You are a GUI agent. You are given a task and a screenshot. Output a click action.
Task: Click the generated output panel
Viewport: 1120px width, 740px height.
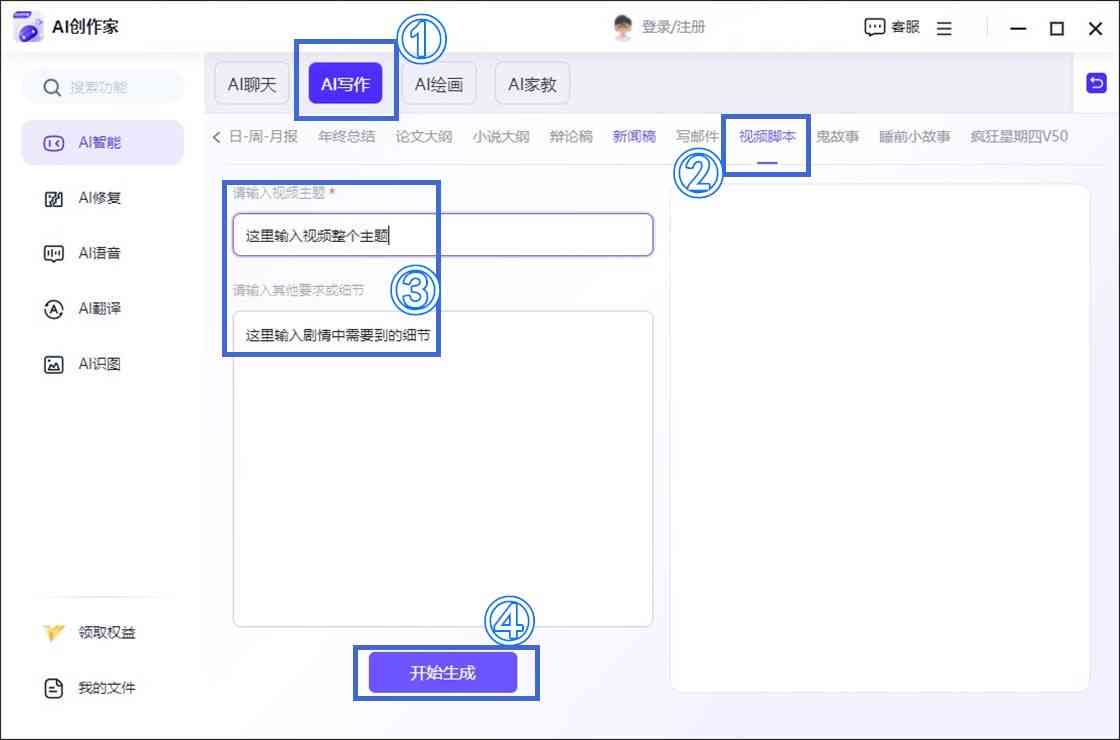880,438
